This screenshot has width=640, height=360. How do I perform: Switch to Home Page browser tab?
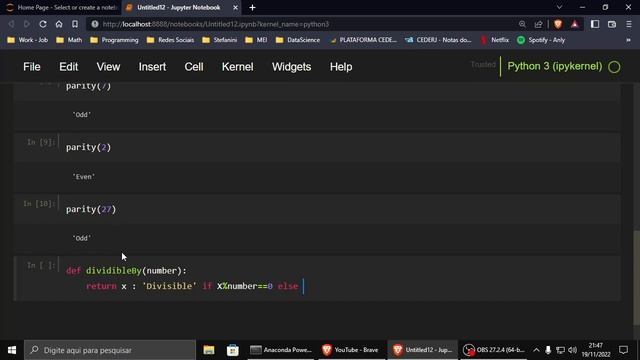61,7
